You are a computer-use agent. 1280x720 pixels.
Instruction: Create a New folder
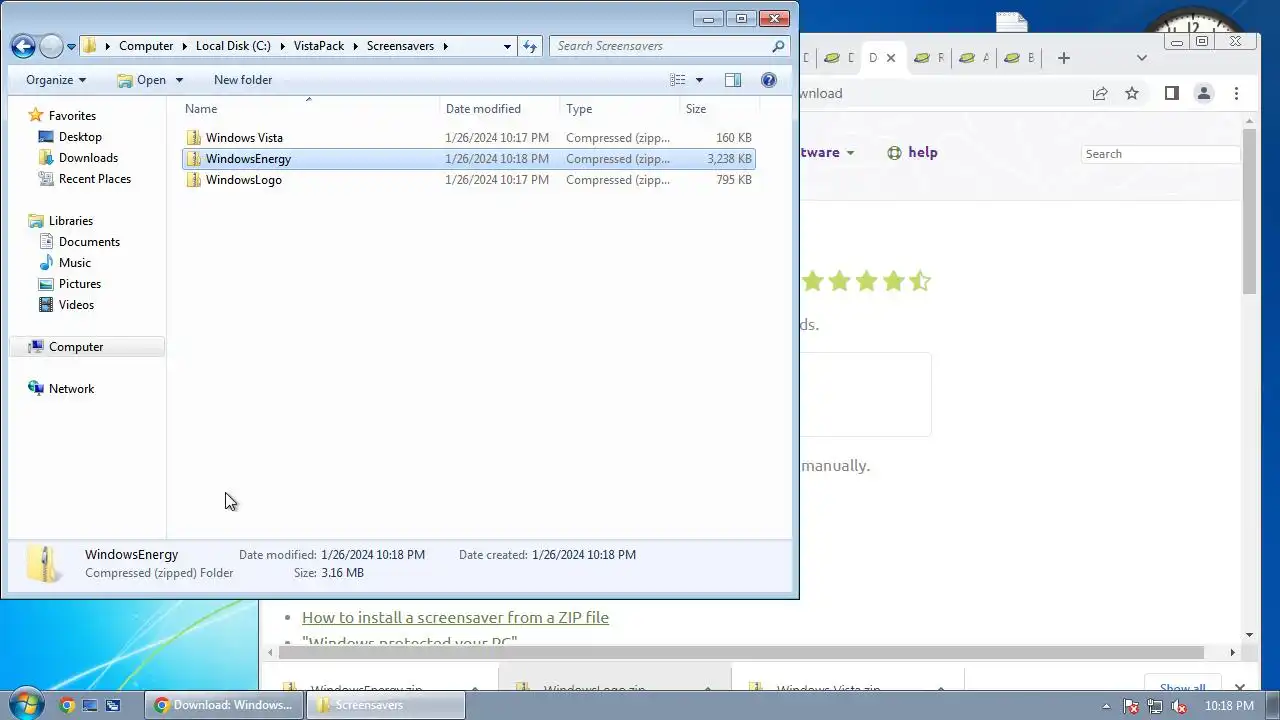pos(243,80)
